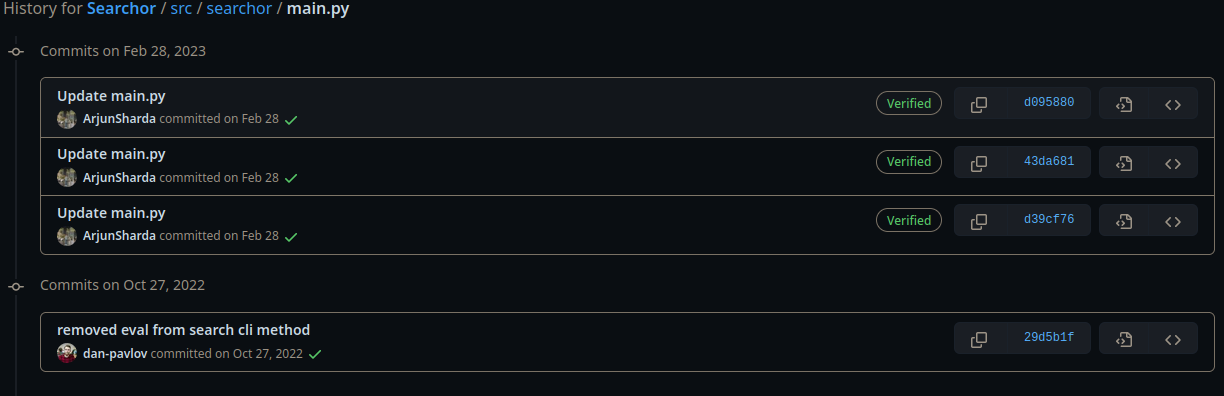Go to the src folder breadcrumb
1224x396 pixels.
pos(181,9)
